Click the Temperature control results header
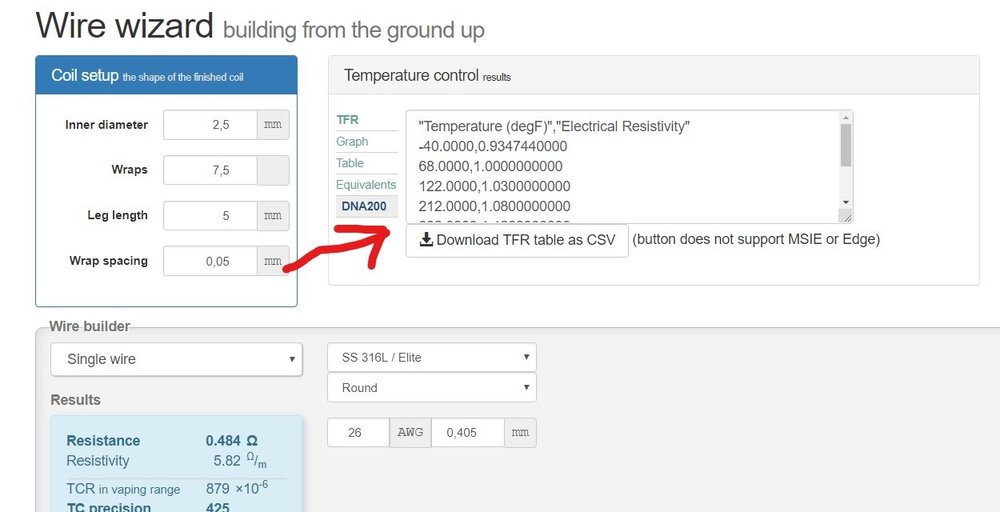 [654, 75]
